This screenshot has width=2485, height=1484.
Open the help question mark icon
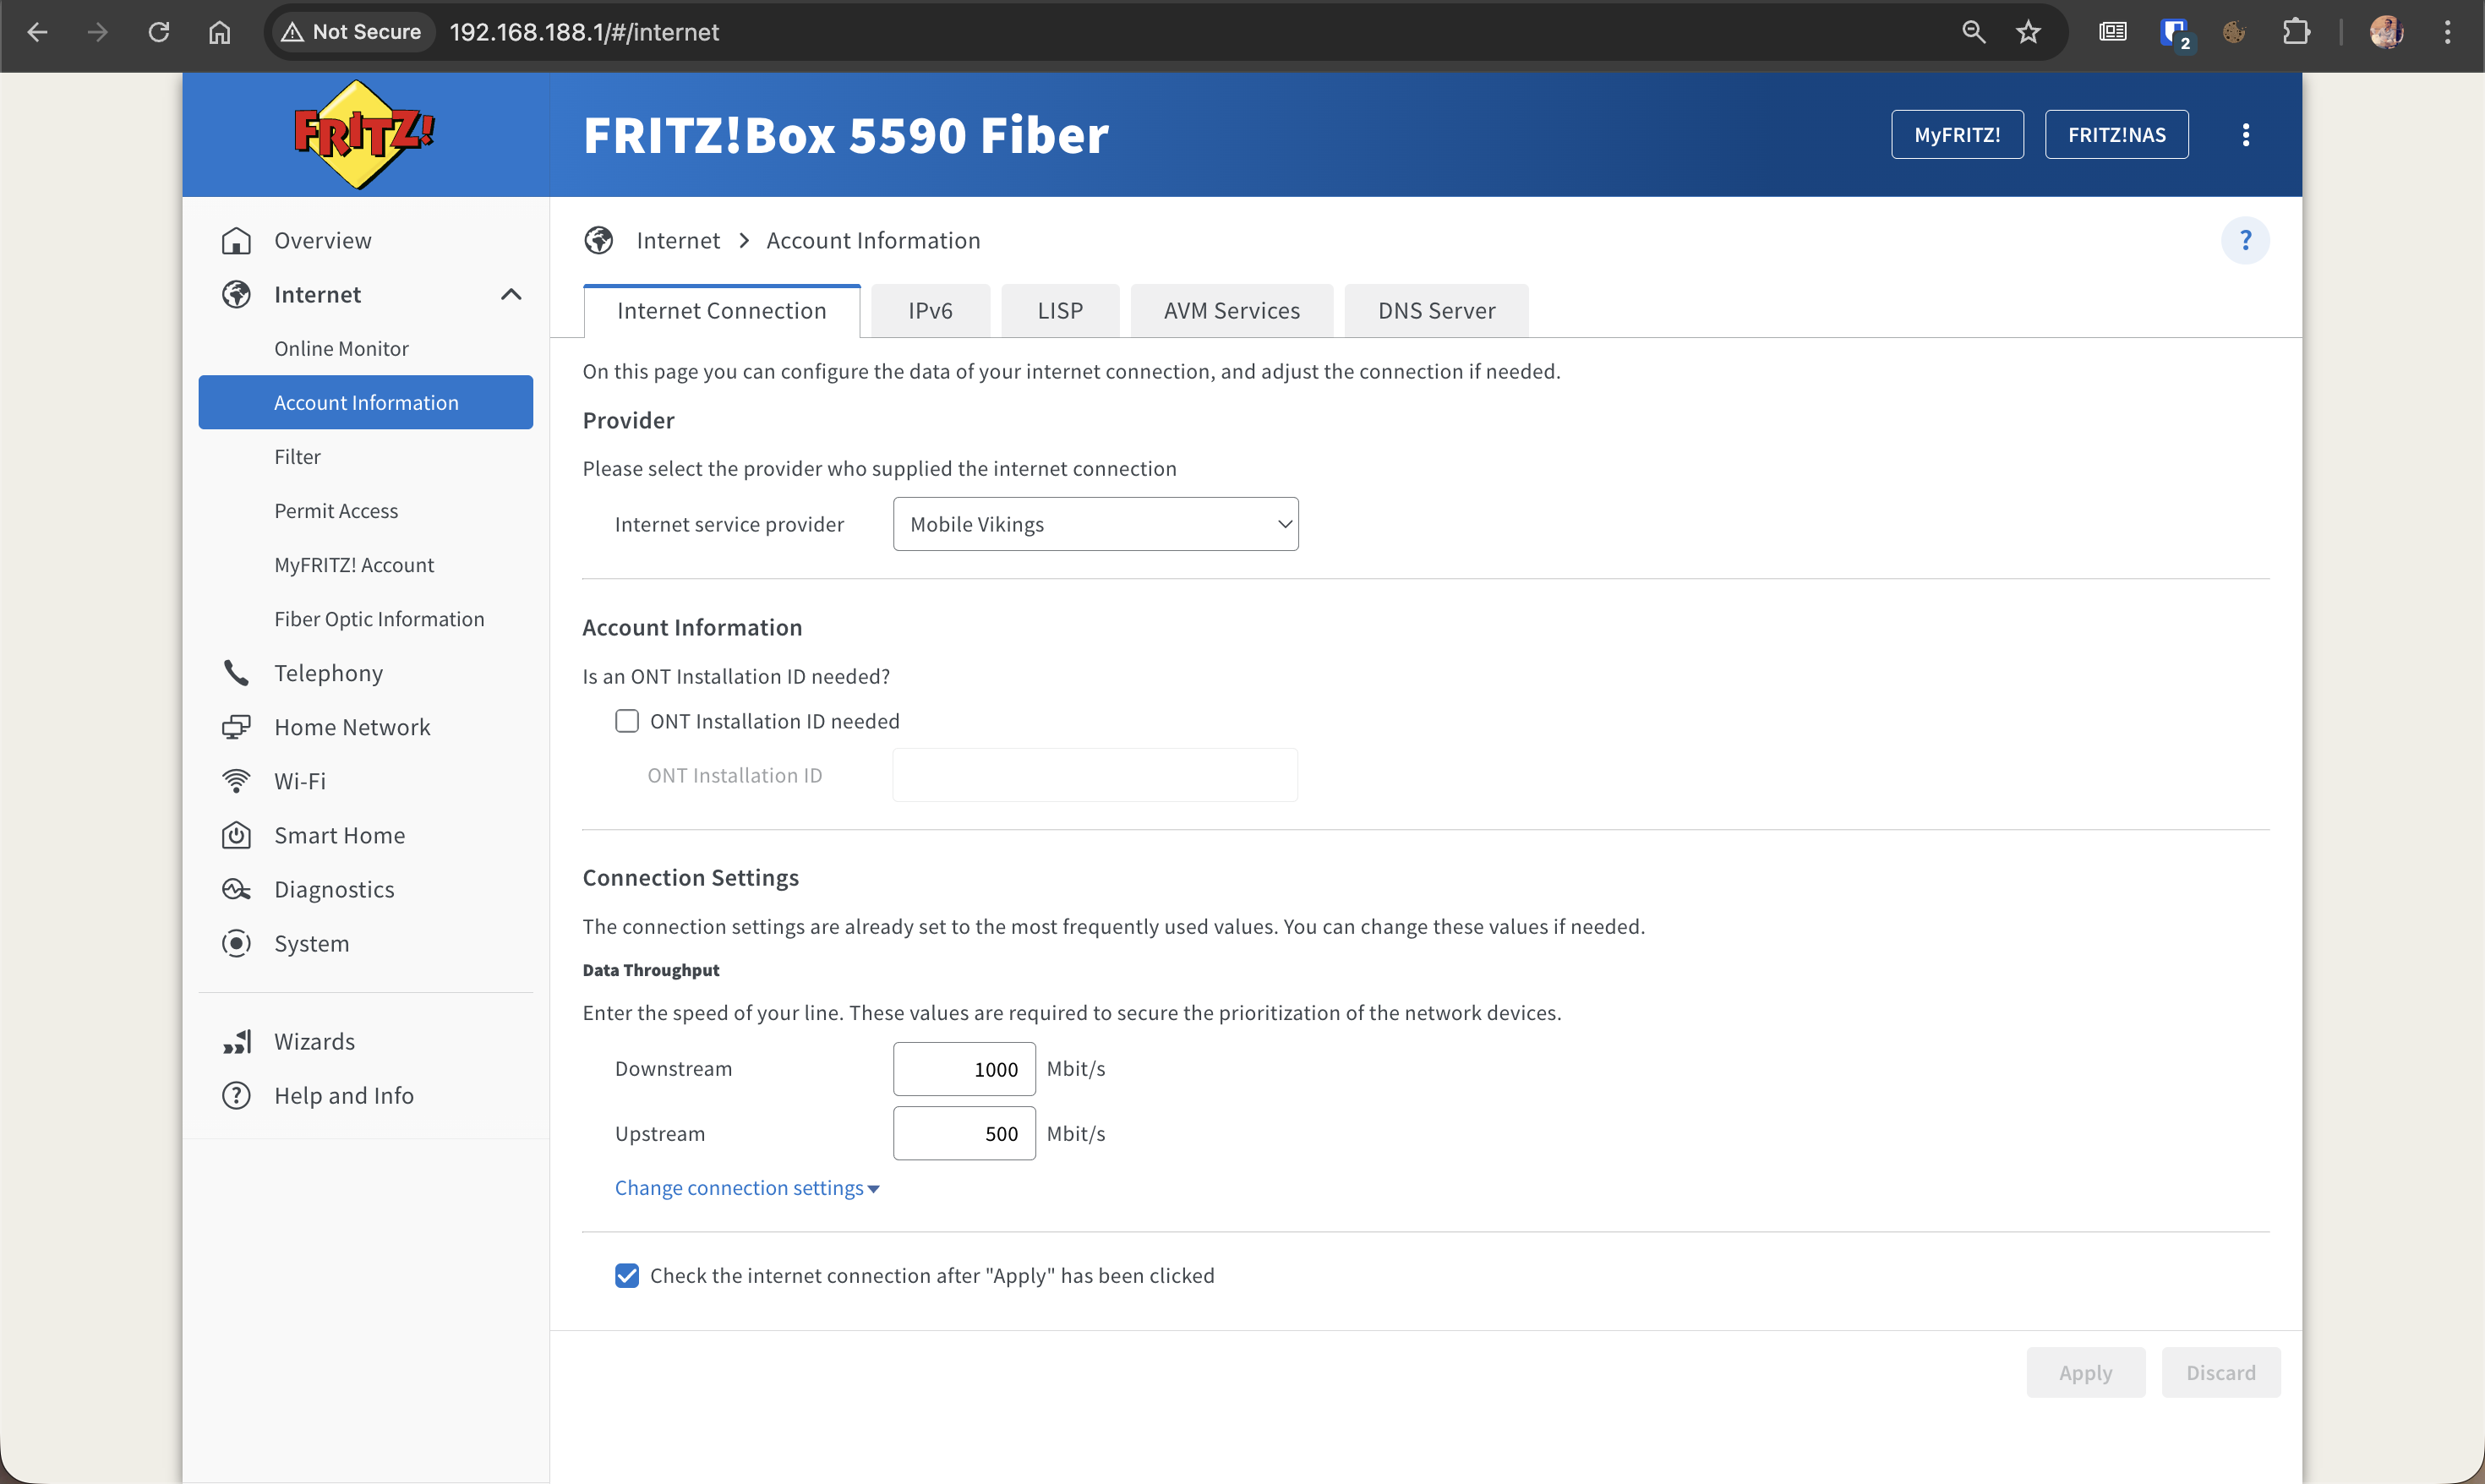[x=2244, y=240]
